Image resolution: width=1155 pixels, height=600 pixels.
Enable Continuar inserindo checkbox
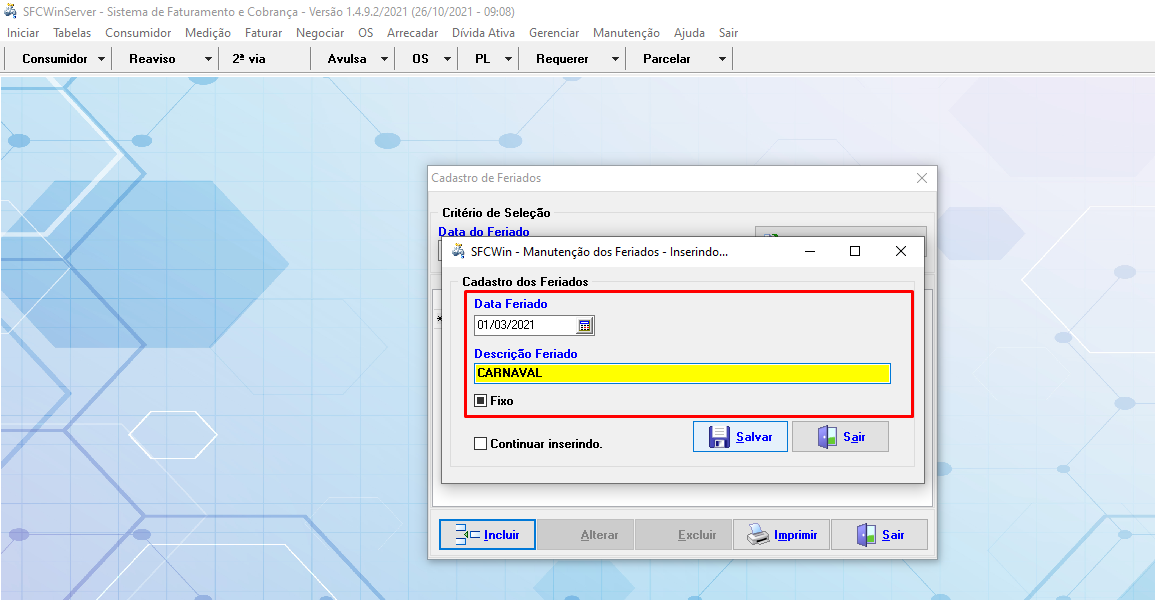(x=481, y=444)
